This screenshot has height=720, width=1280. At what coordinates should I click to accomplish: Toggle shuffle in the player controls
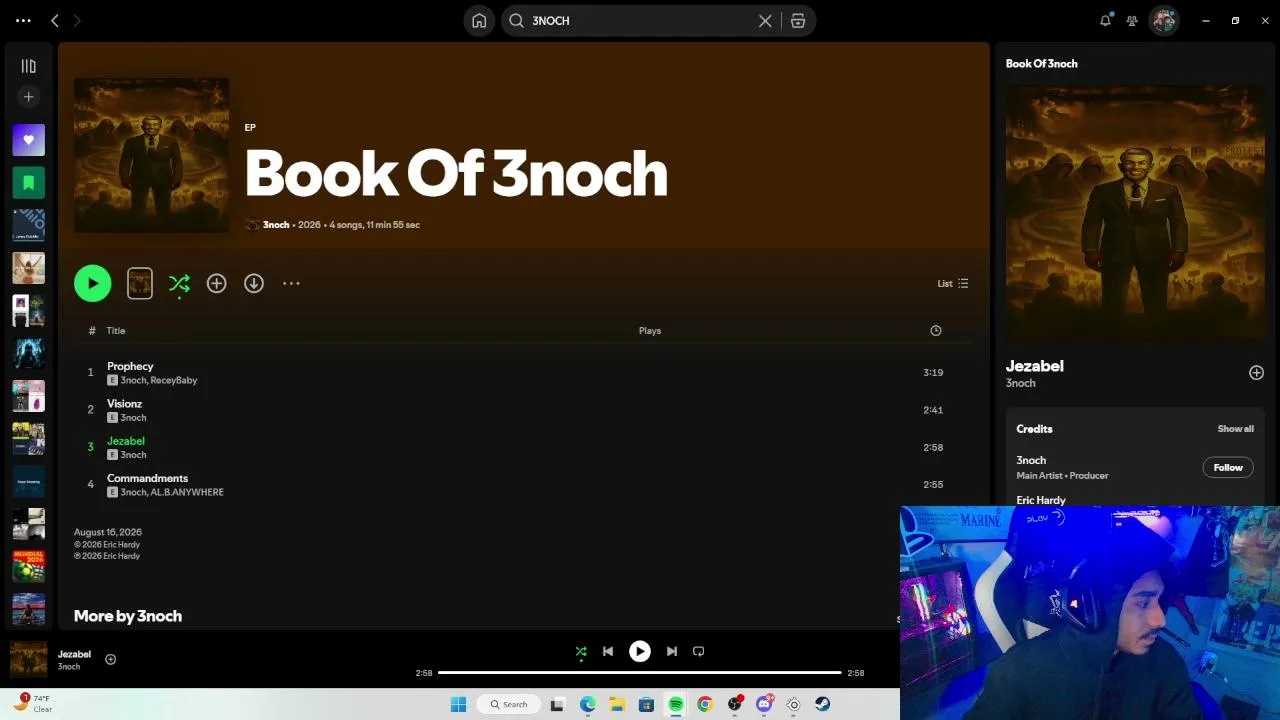pyautogui.click(x=581, y=652)
